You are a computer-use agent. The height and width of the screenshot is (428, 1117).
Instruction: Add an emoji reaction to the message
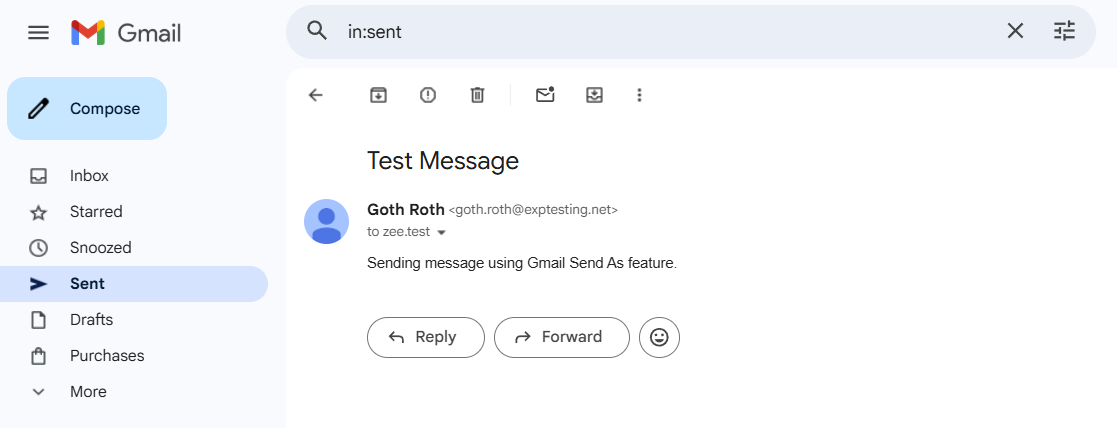(659, 337)
